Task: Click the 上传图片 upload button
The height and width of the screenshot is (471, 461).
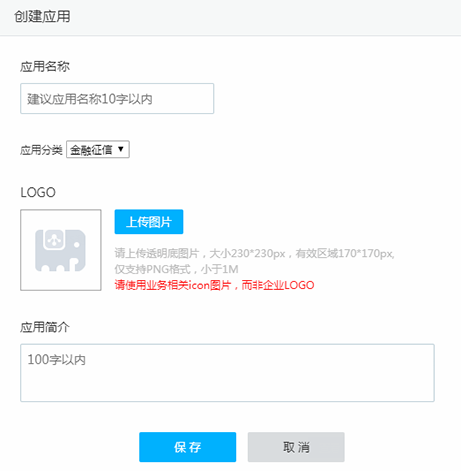Action: [149, 222]
